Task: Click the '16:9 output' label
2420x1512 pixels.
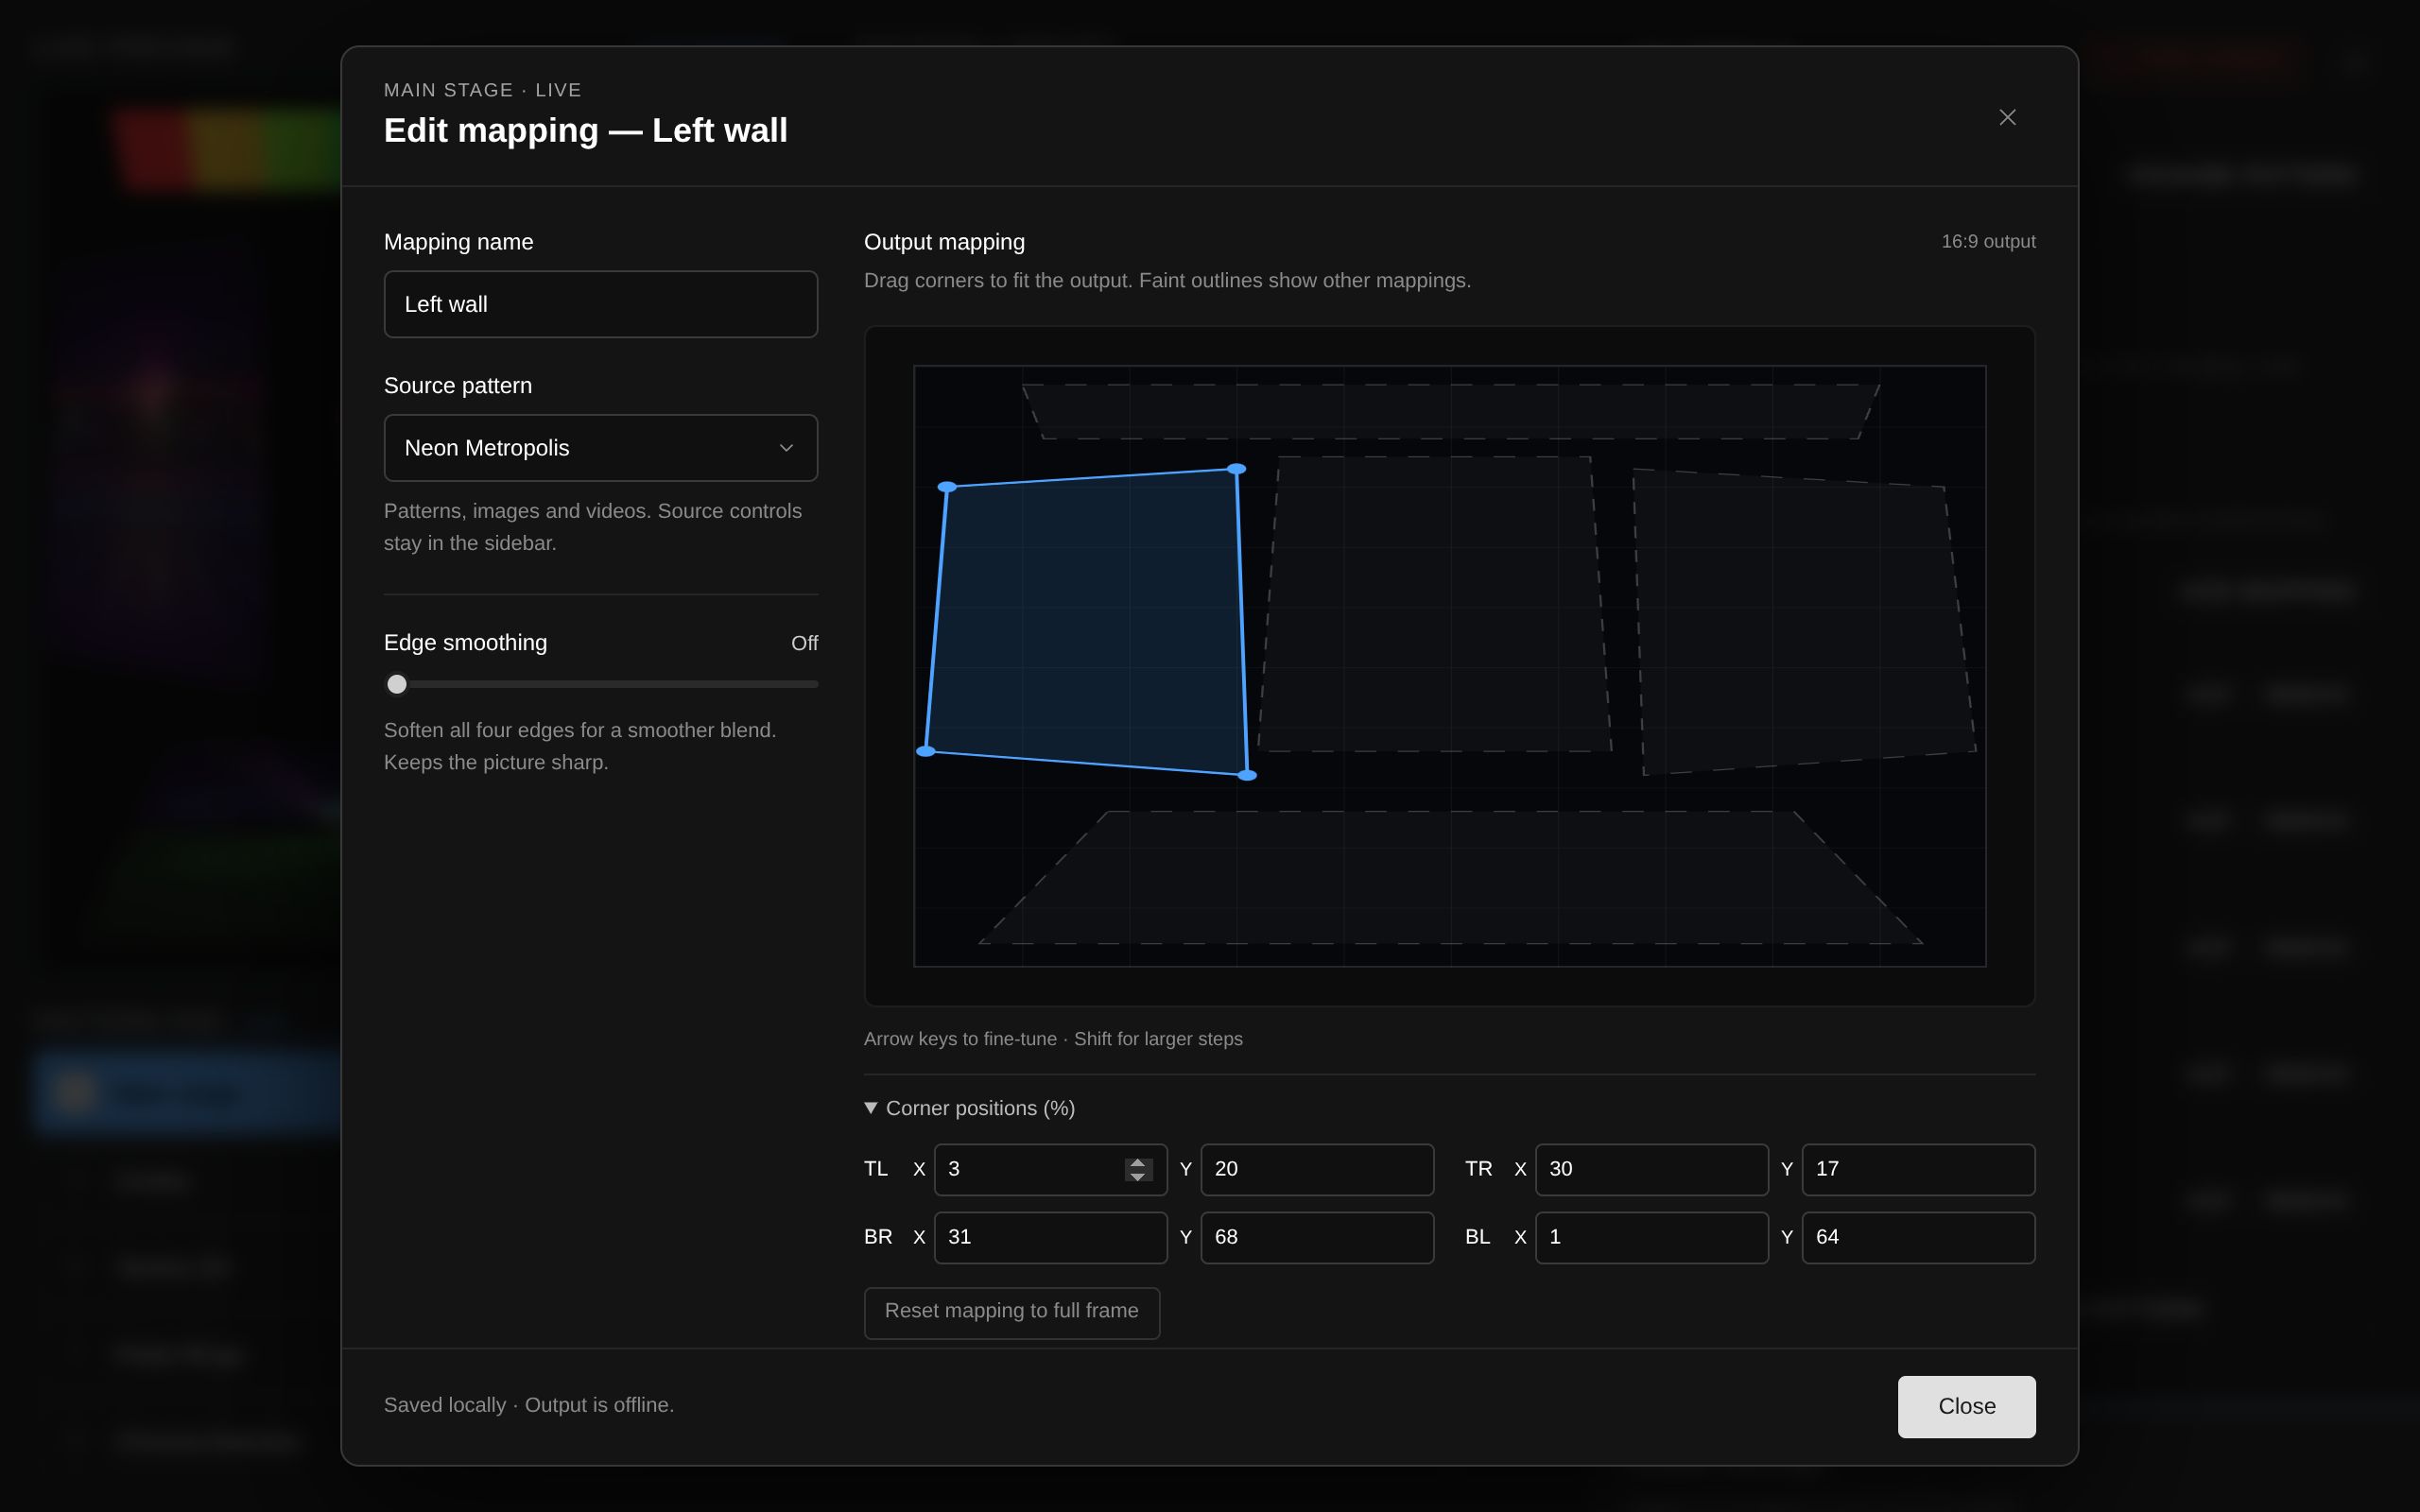Action: pyautogui.click(x=1988, y=242)
